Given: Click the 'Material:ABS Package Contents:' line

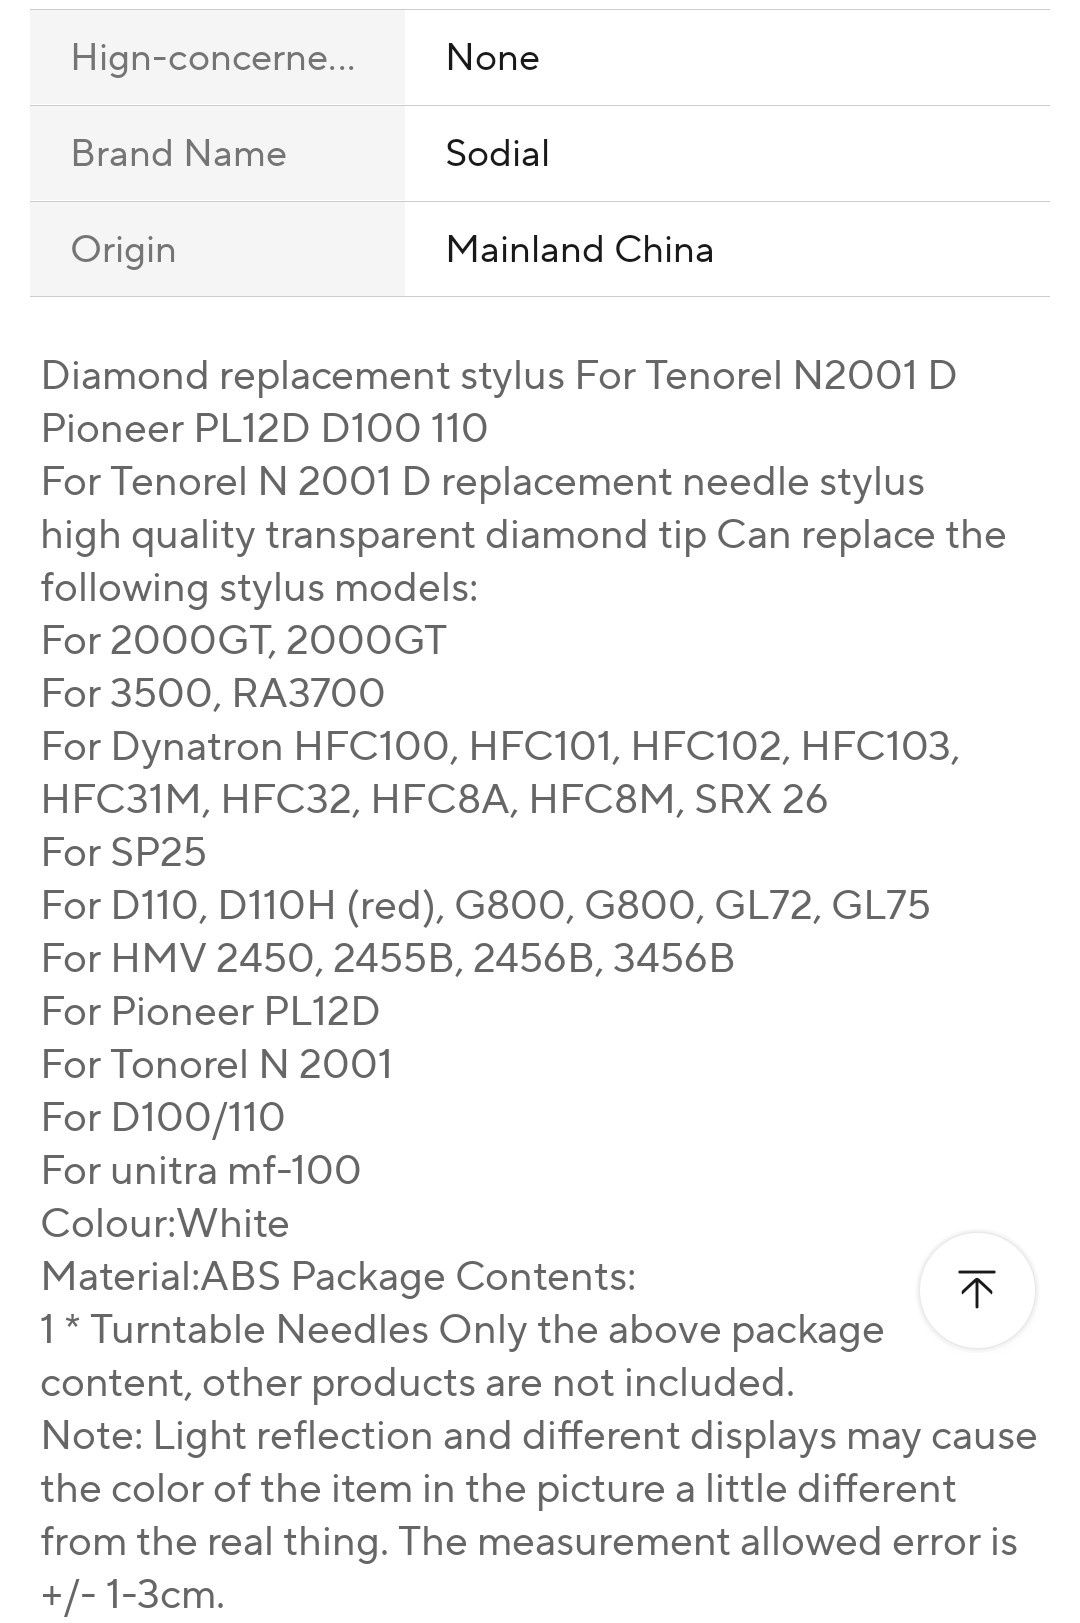Looking at the screenshot, I should 339,1277.
